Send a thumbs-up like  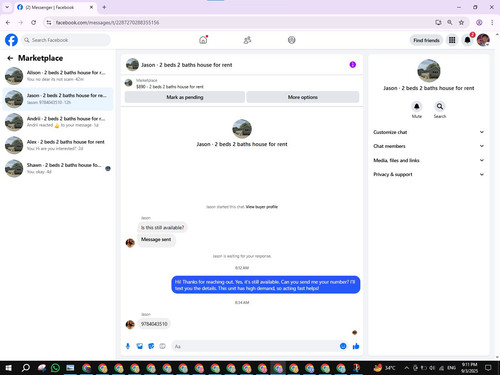(x=356, y=346)
